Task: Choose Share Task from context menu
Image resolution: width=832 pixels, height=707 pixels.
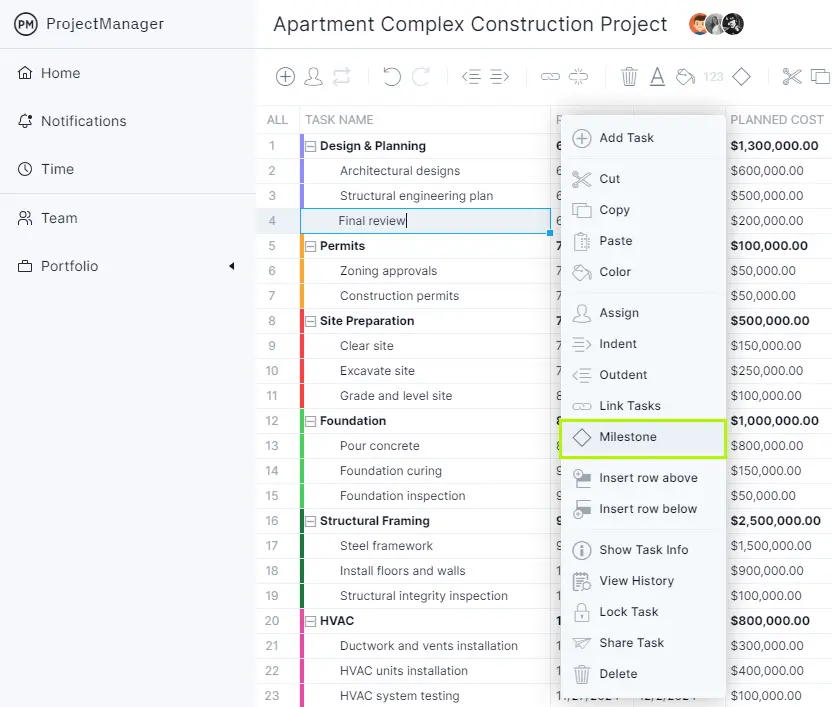Action: tap(643, 643)
